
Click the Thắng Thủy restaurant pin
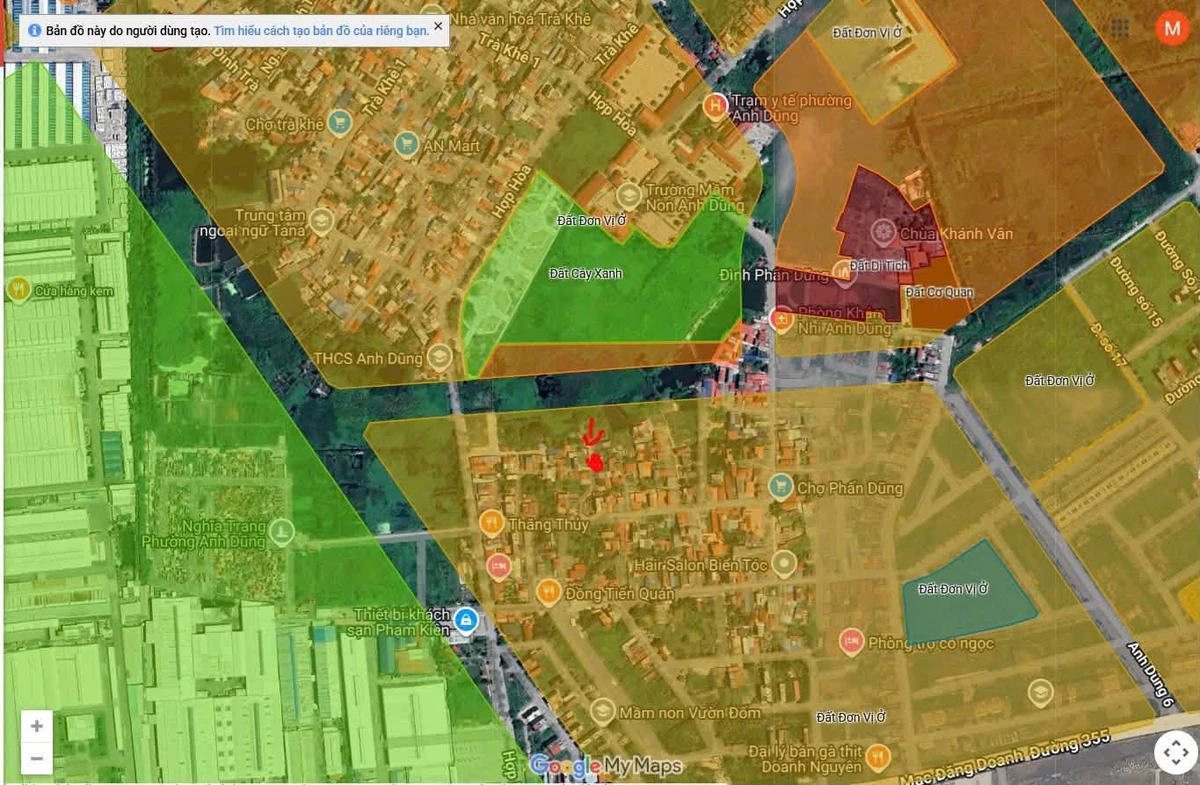[x=490, y=523]
